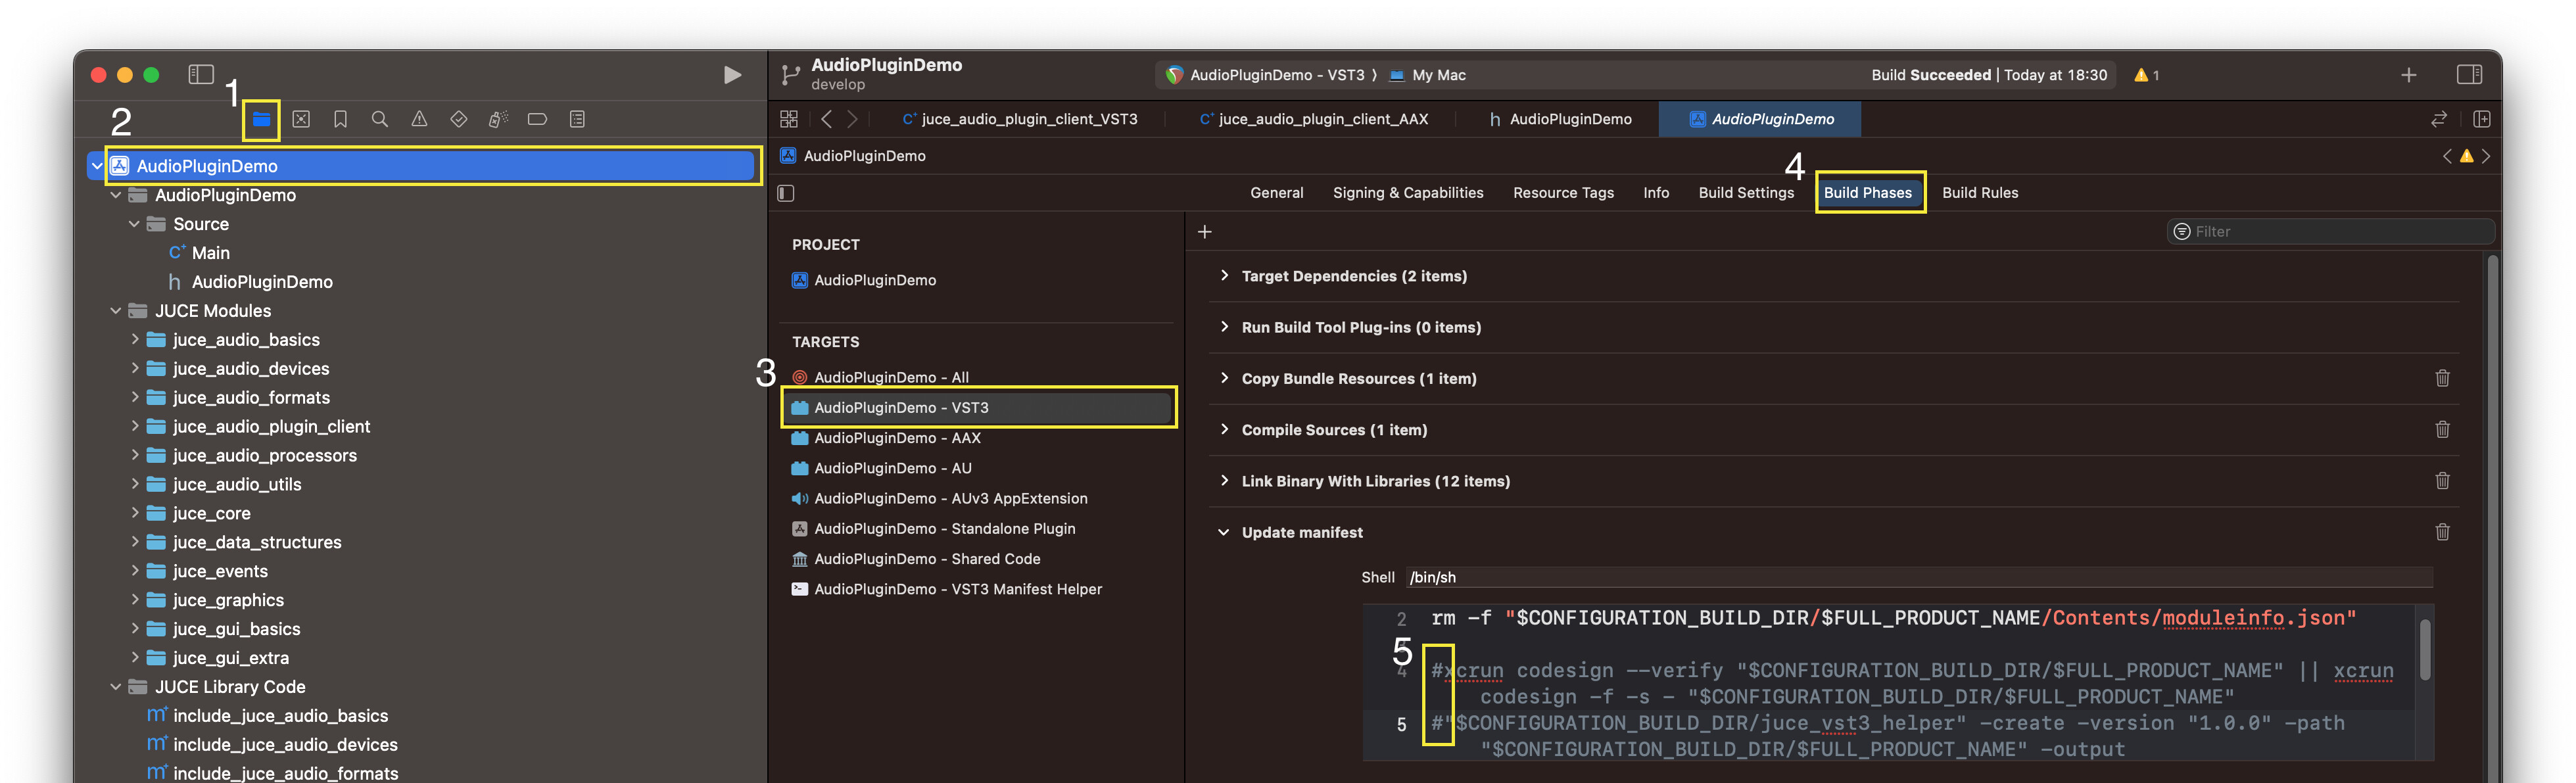Open the find navigator magnifier icon

(x=379, y=119)
